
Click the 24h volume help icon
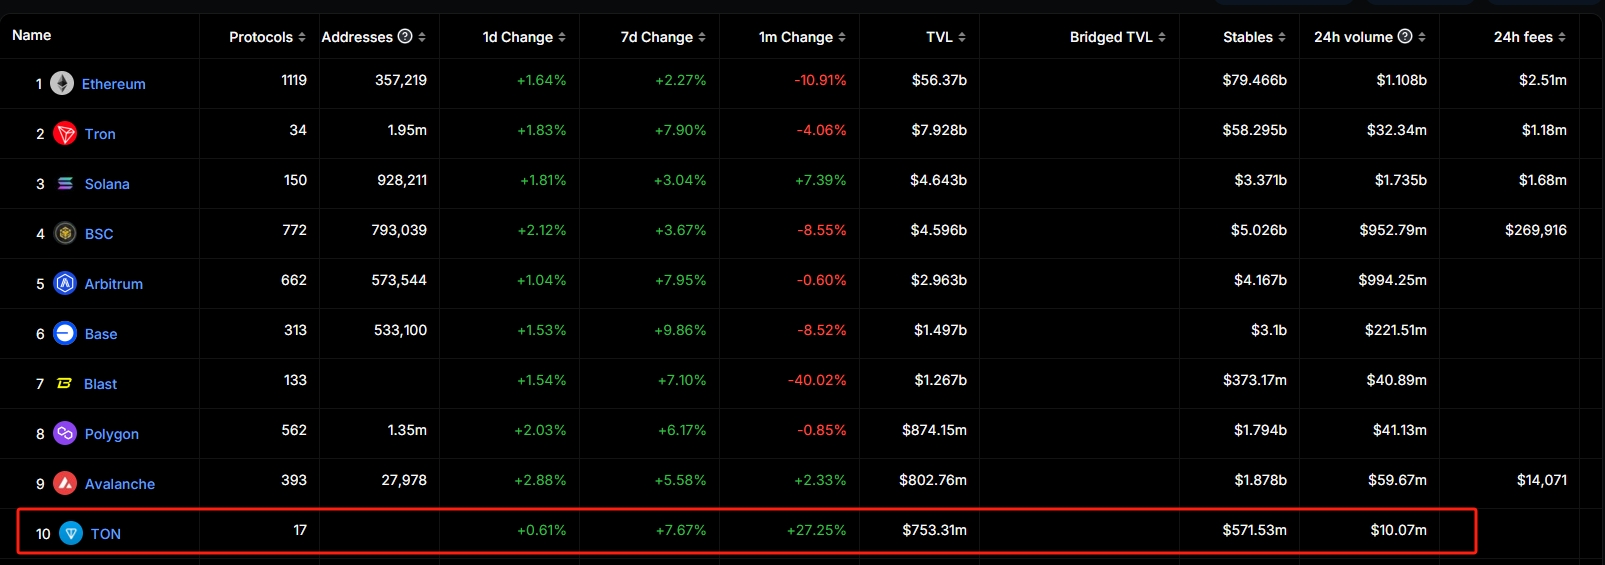tap(1405, 37)
